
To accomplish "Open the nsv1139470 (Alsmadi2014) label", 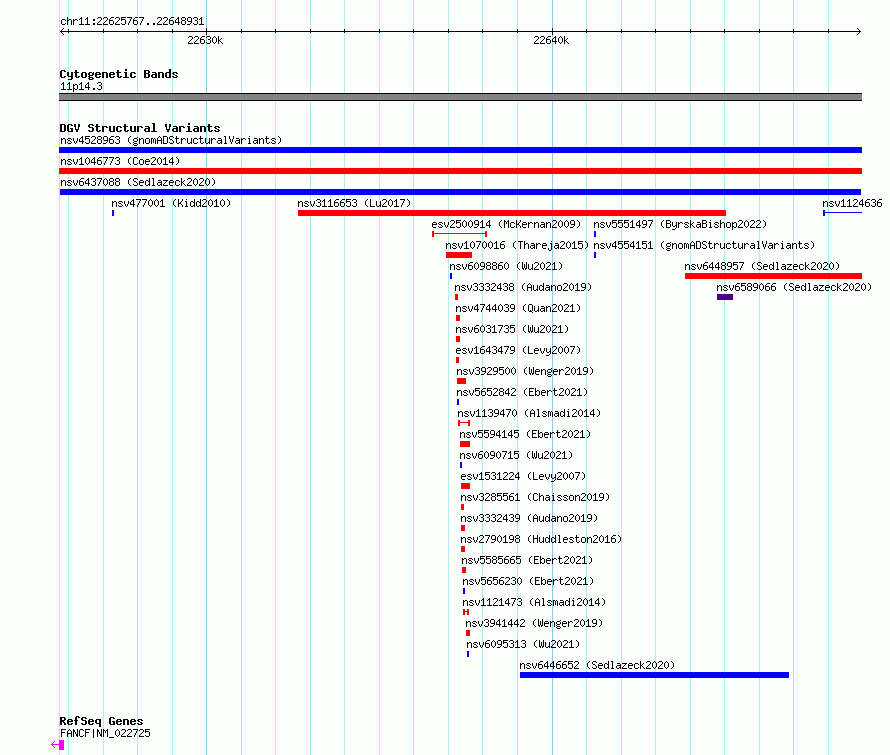I will (x=529, y=413).
